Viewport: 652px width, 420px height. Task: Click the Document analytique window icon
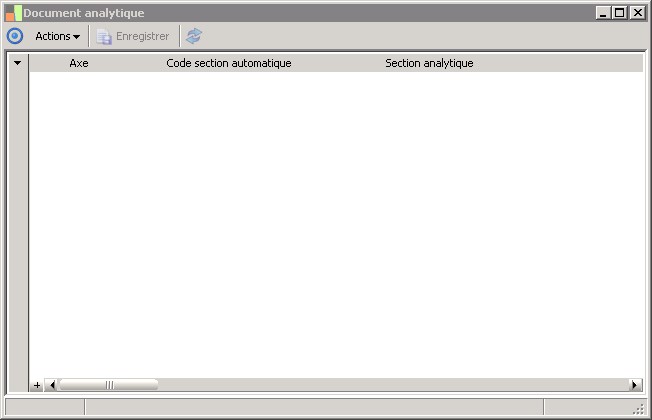(x=14, y=13)
